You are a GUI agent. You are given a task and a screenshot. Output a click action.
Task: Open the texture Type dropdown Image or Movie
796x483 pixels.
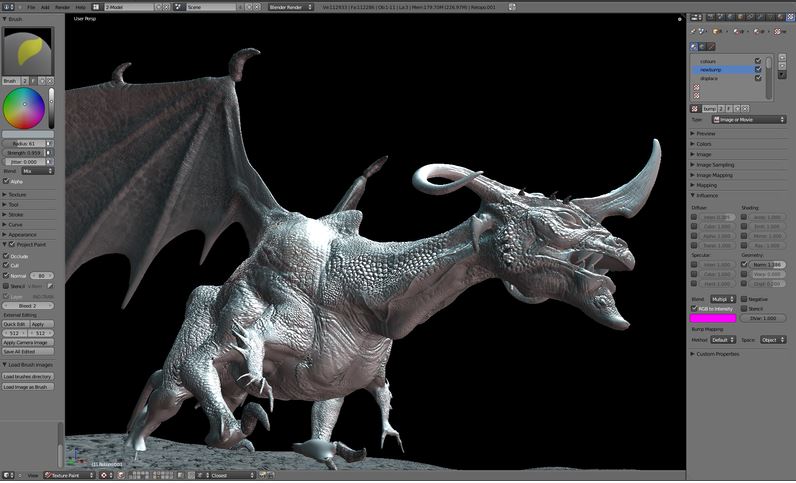coord(749,120)
